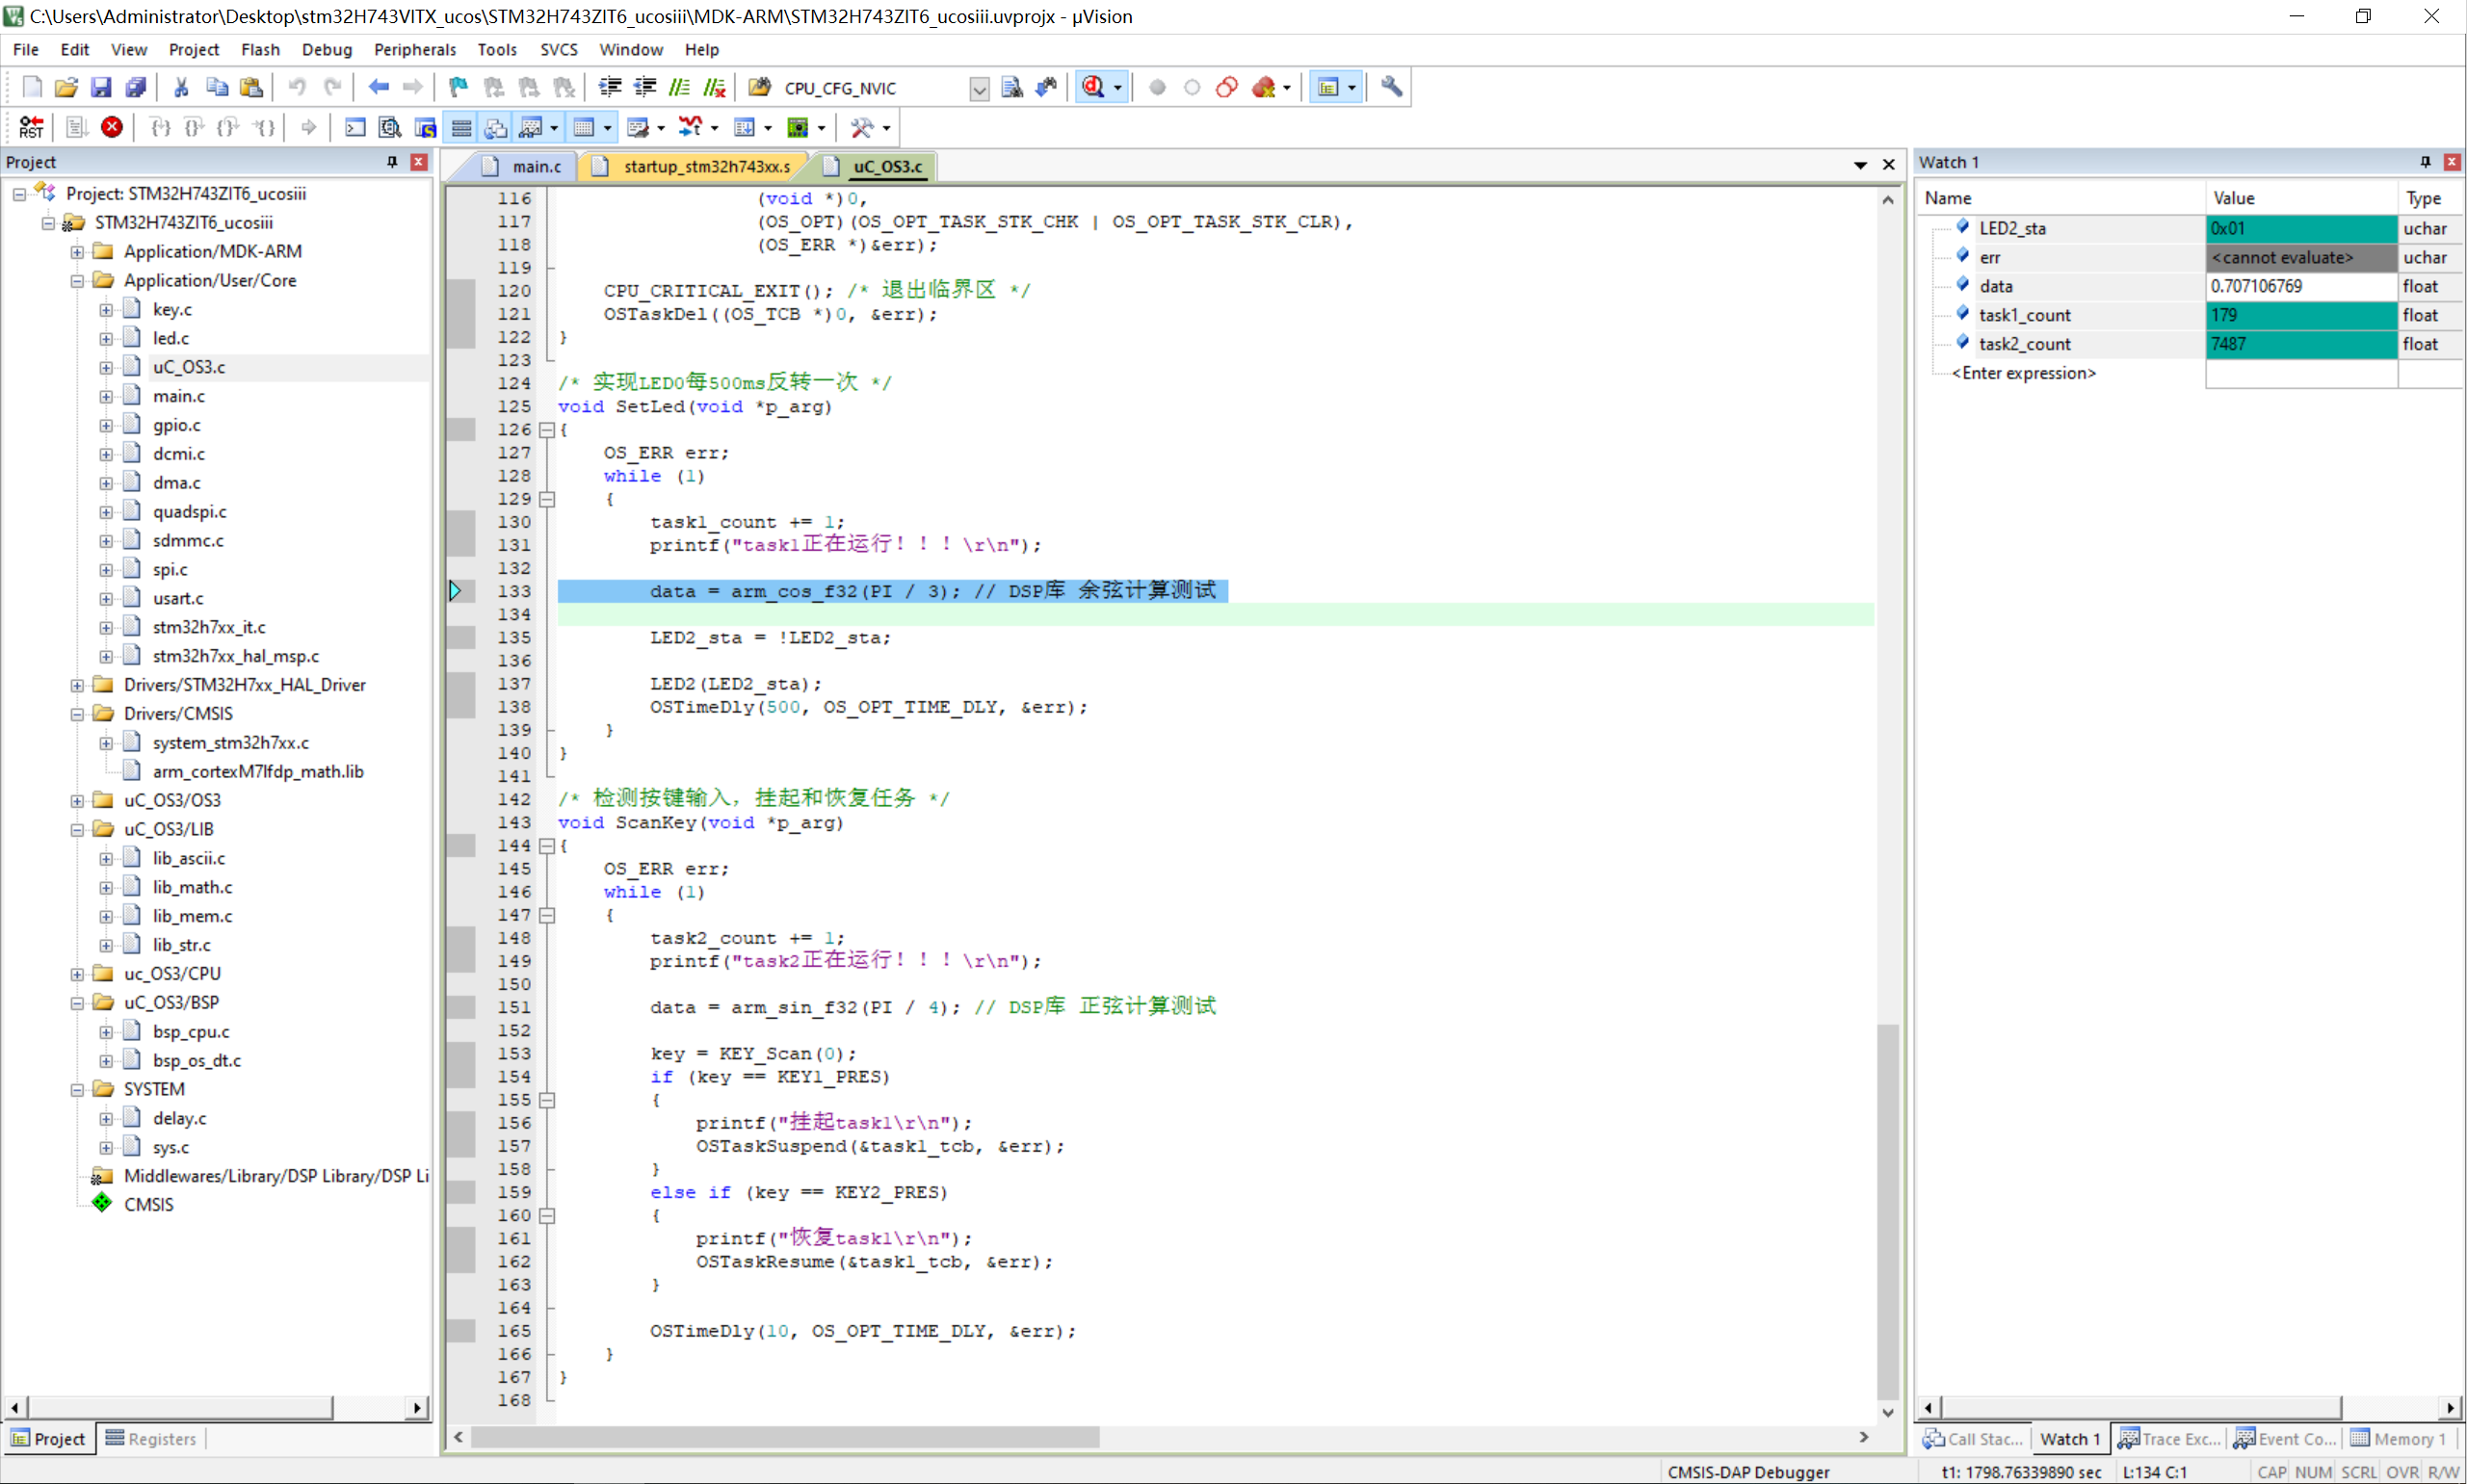
Task: Click Run to Cursor Line icon
Action: [264, 127]
